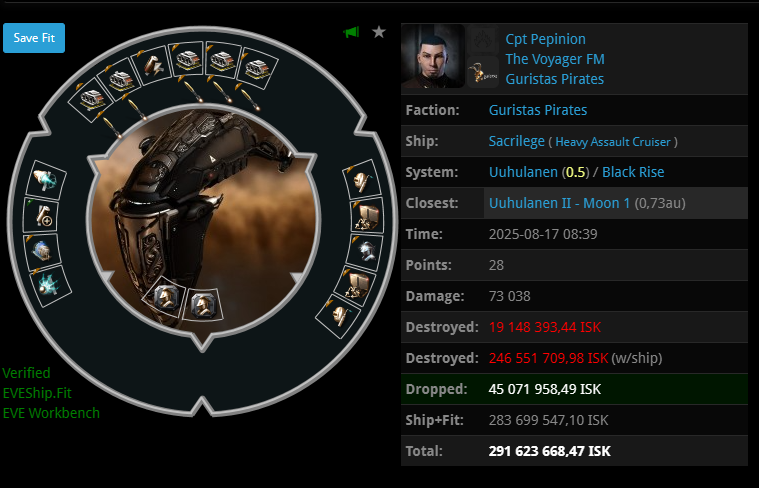The image size is (759, 488).
Task: Open the Black Rise region link
Action: 633,172
